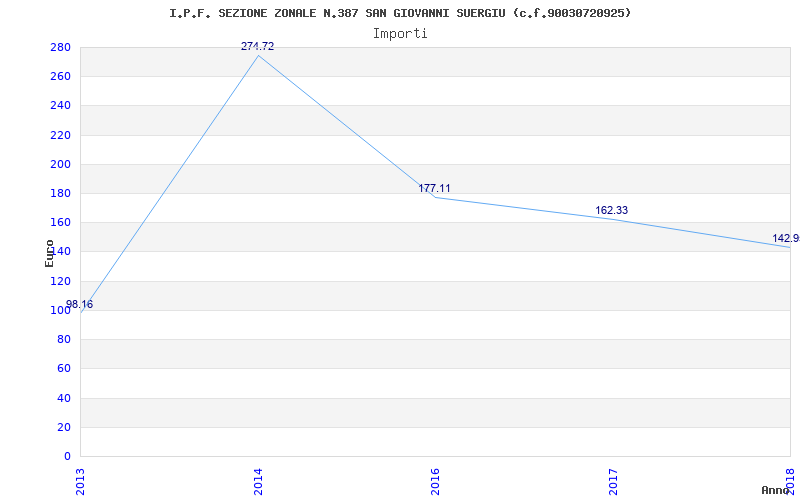
Task: Click the y-axis value 180
Action: point(60,193)
